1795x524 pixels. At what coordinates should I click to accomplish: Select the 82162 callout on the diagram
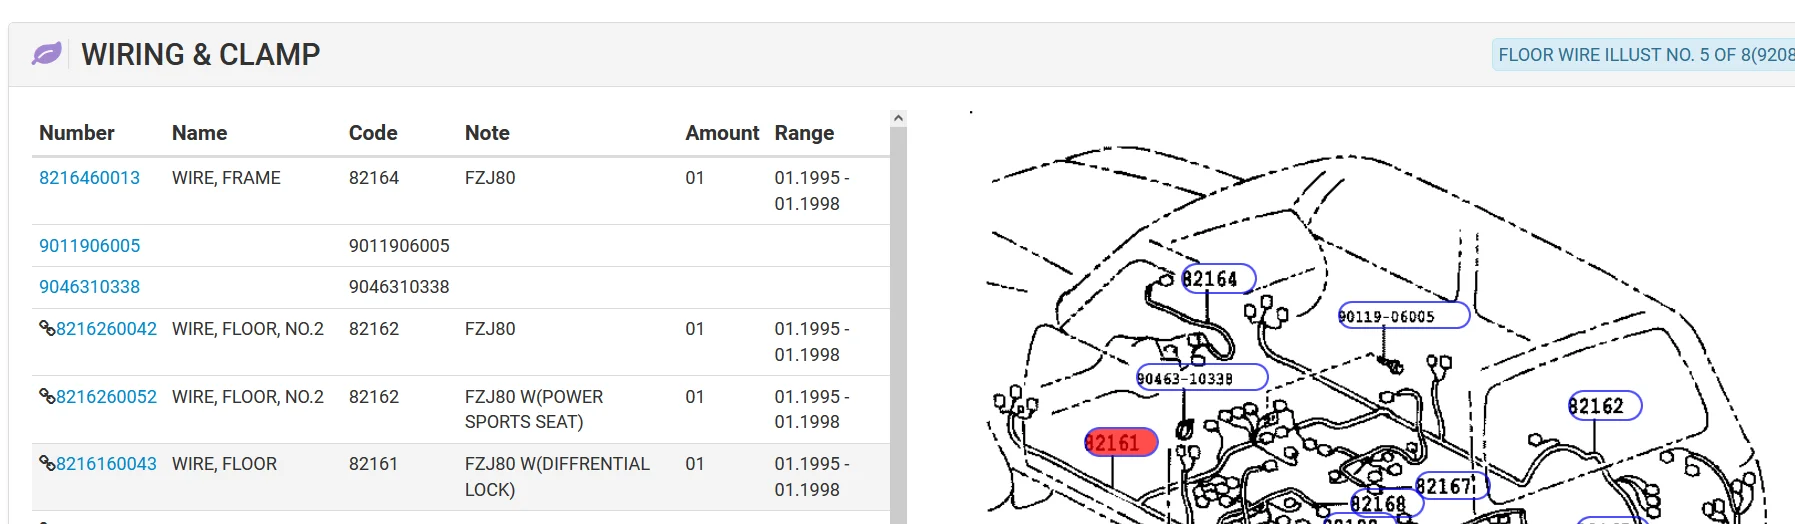point(1604,406)
